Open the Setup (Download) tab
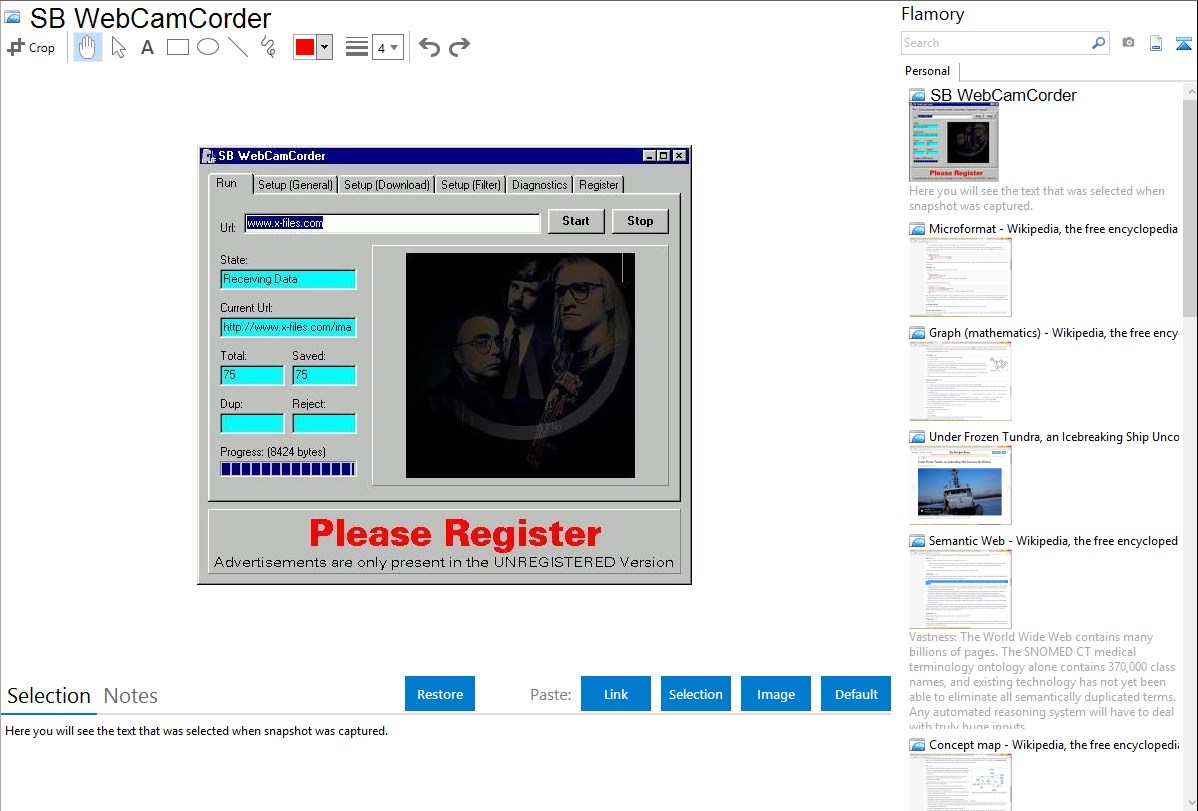 pos(387,185)
